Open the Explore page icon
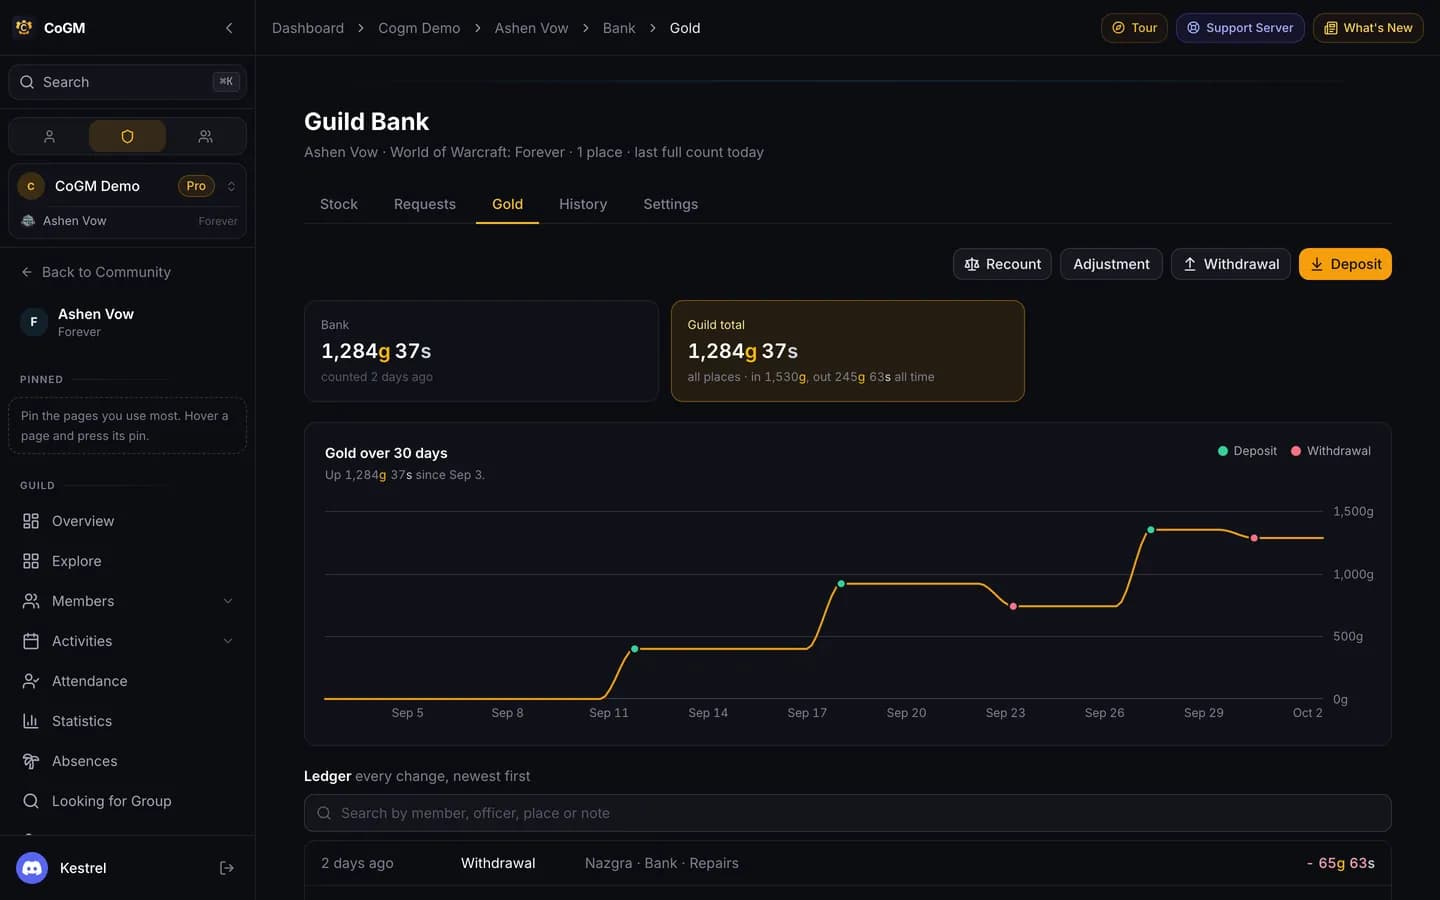1440x900 pixels. [x=31, y=561]
